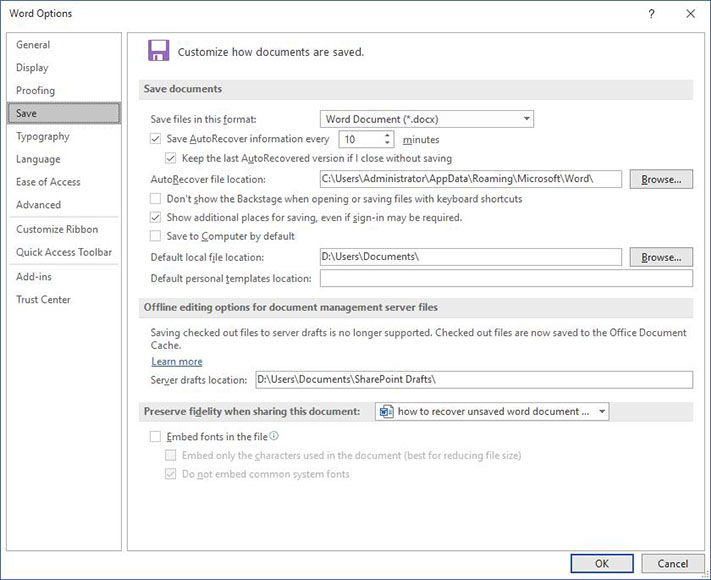Uncheck Keep the last AutoRecovered version

point(170,158)
